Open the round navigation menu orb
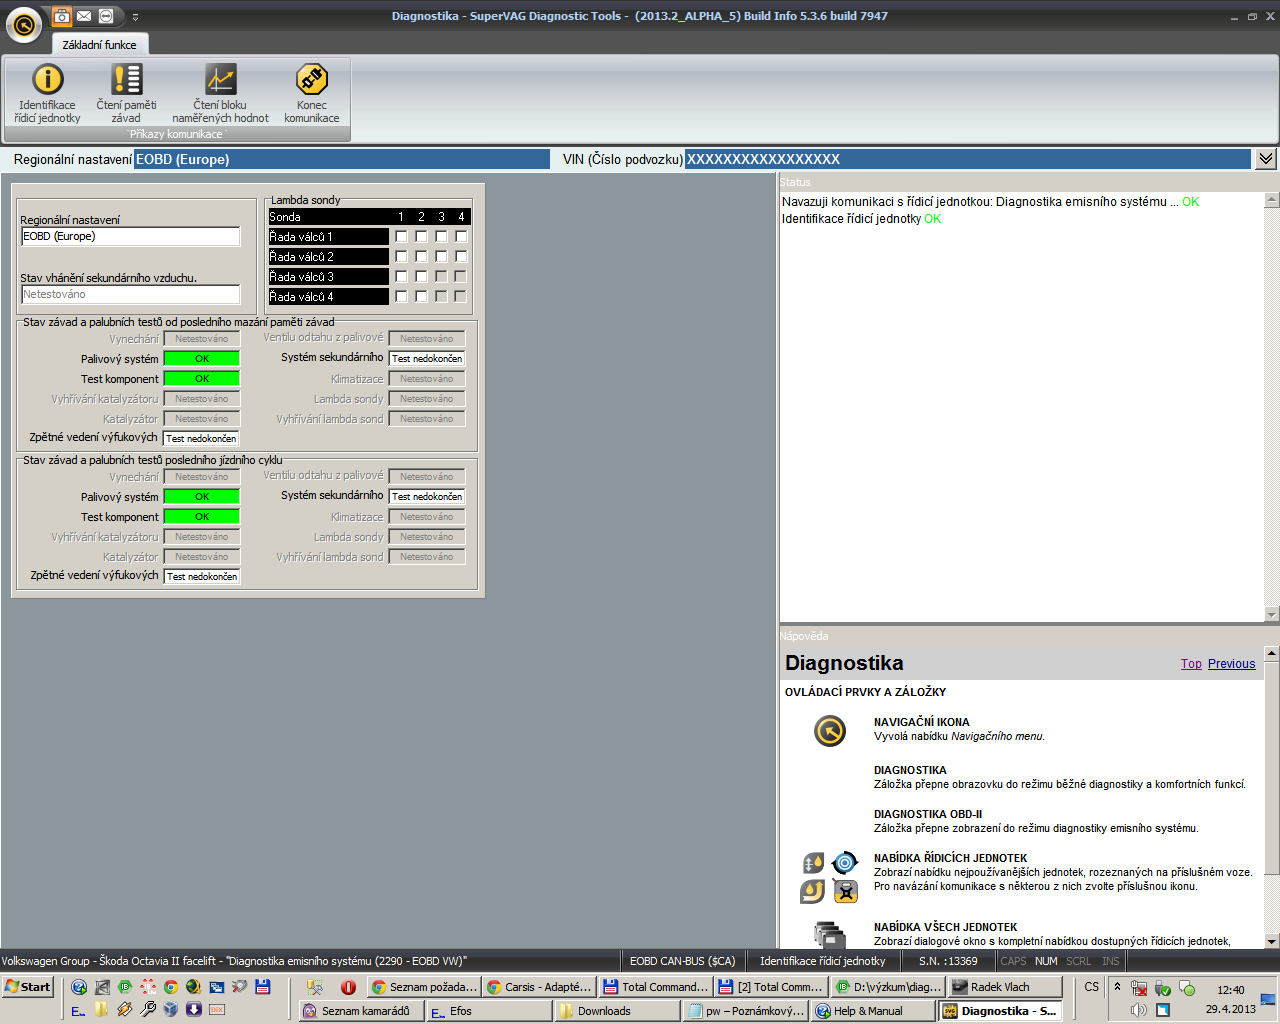This screenshot has width=1280, height=1024. (x=24, y=25)
